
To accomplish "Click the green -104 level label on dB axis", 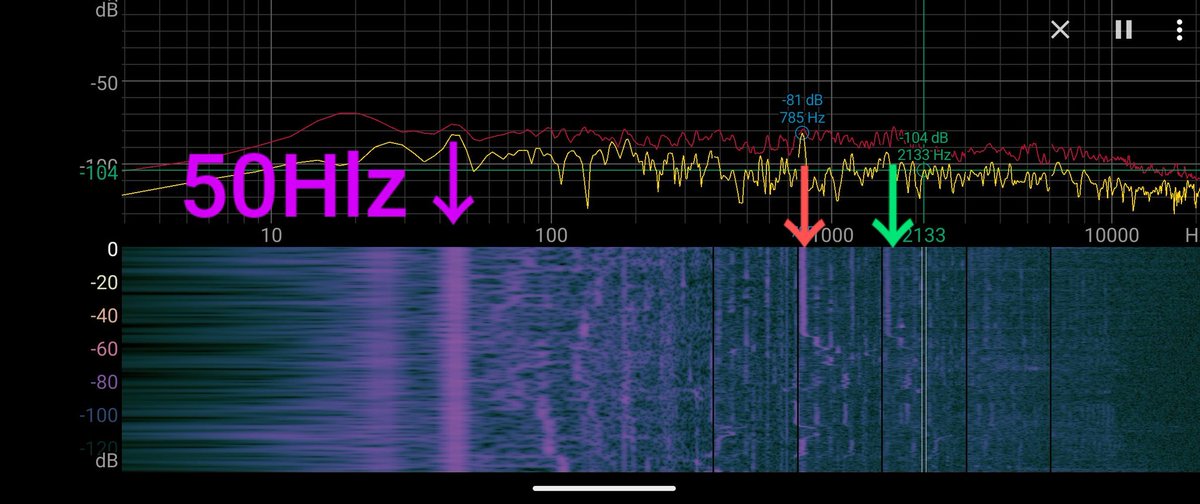I will [98, 173].
